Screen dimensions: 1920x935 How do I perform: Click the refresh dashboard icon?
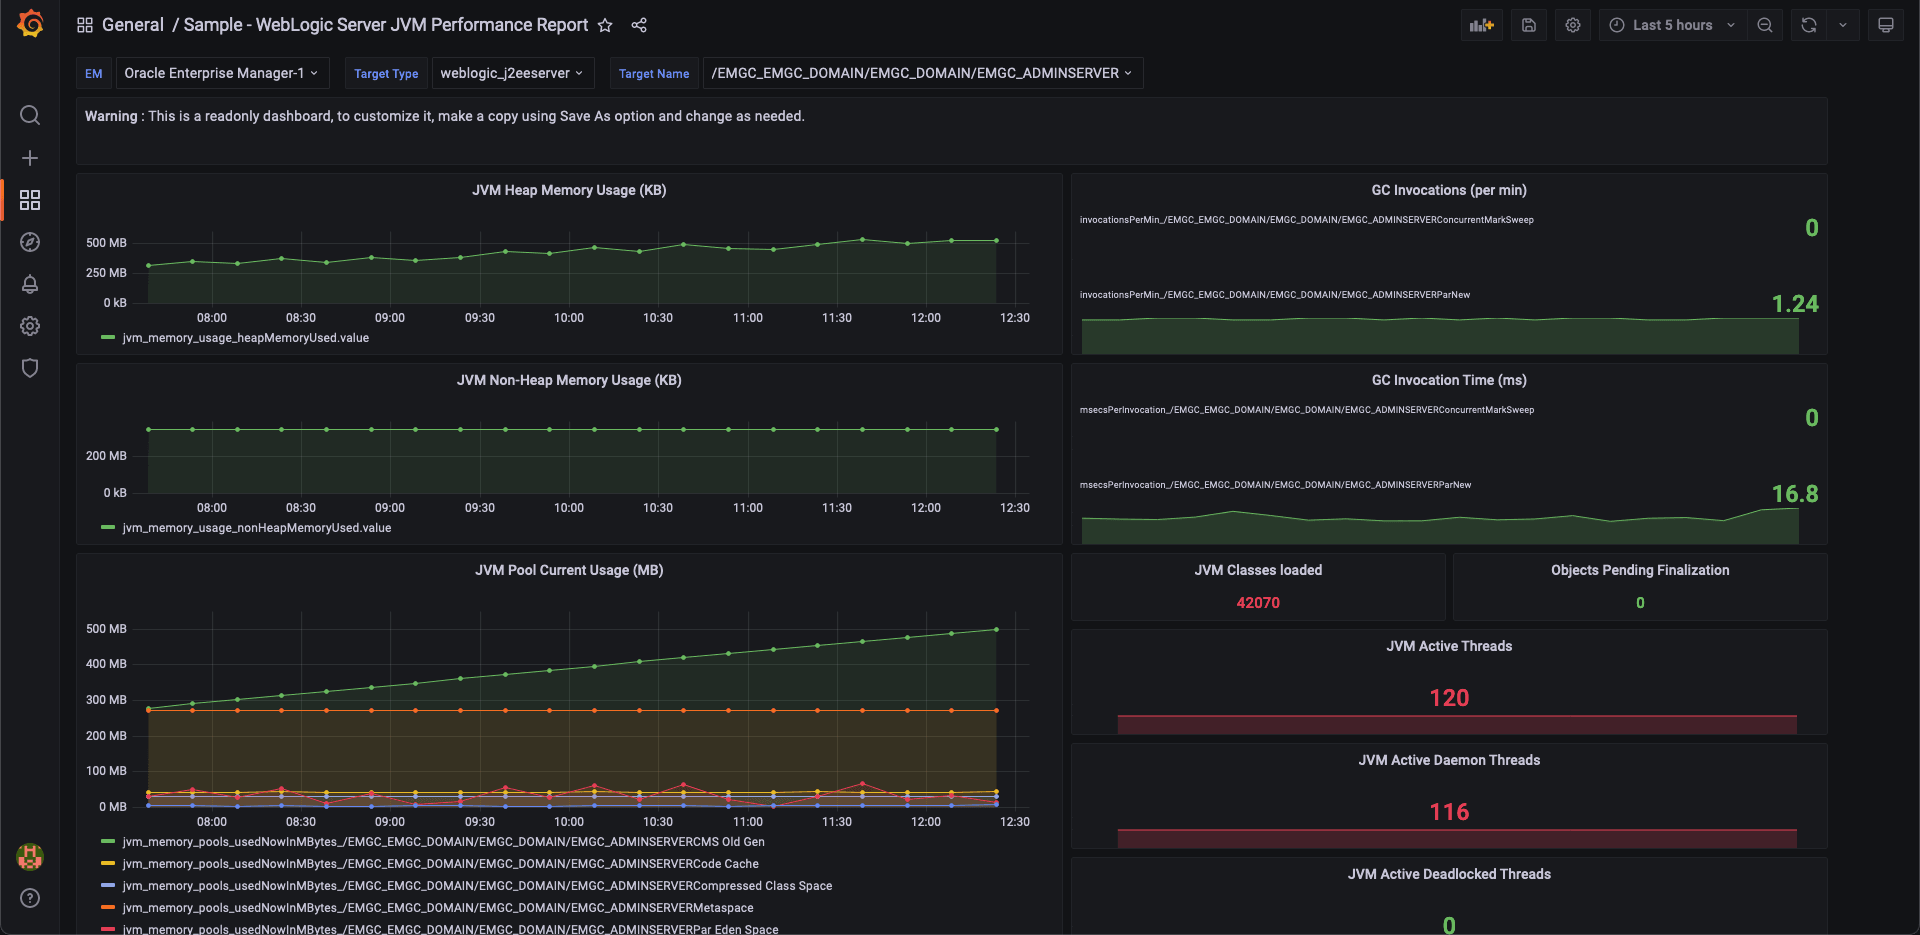(1808, 24)
